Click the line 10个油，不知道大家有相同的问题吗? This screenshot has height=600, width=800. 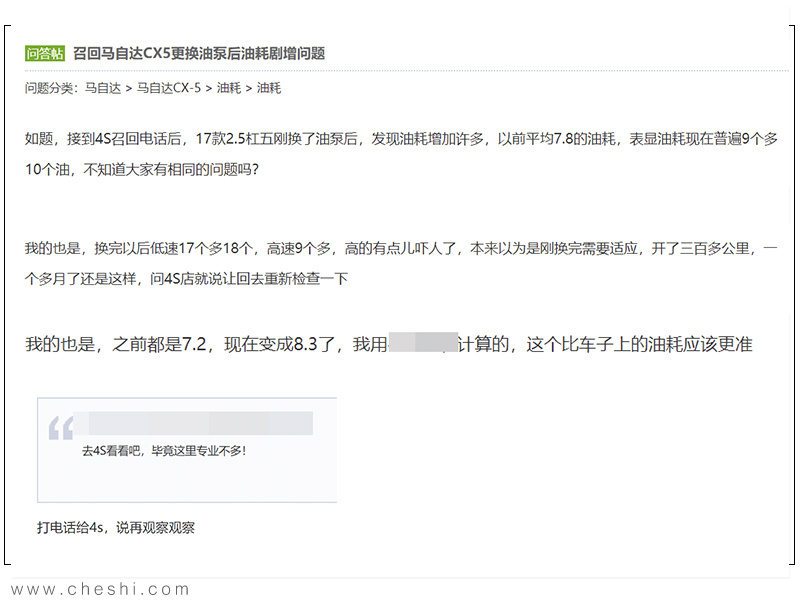(x=142, y=169)
